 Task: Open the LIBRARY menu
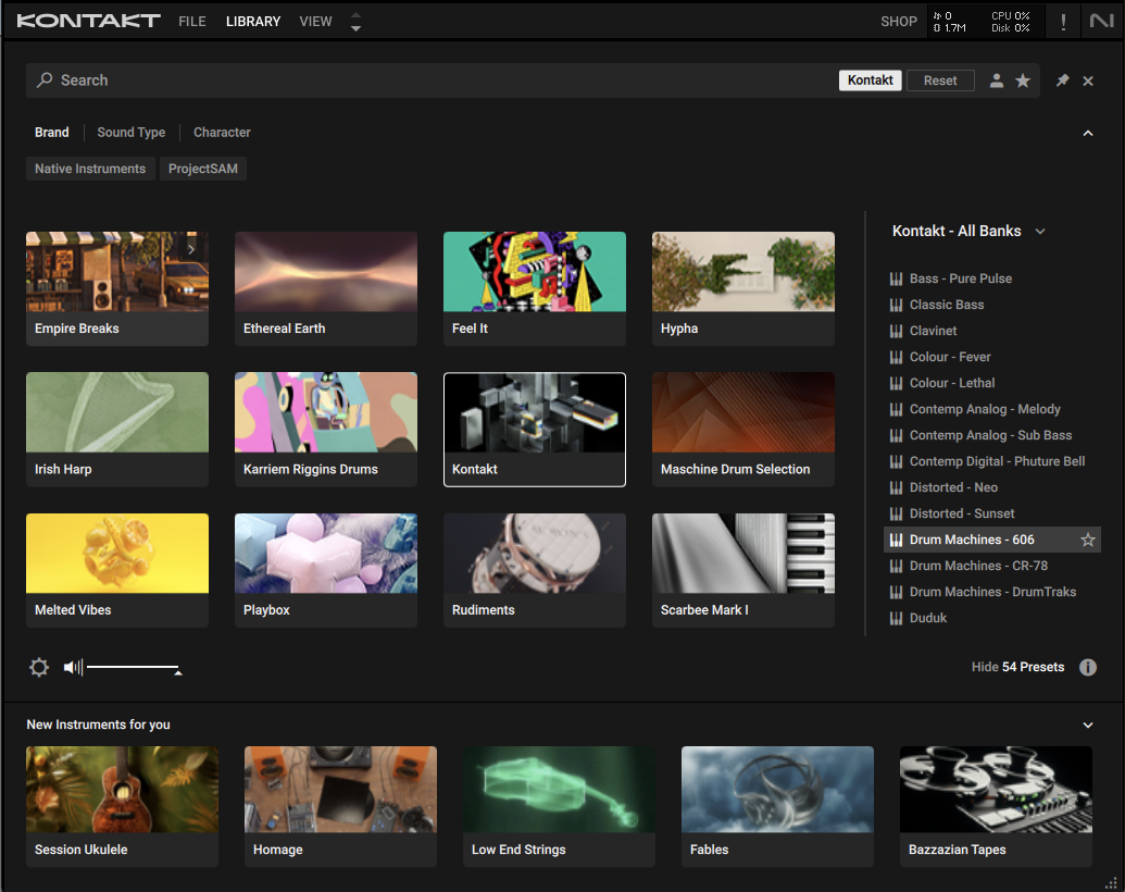[x=253, y=21]
